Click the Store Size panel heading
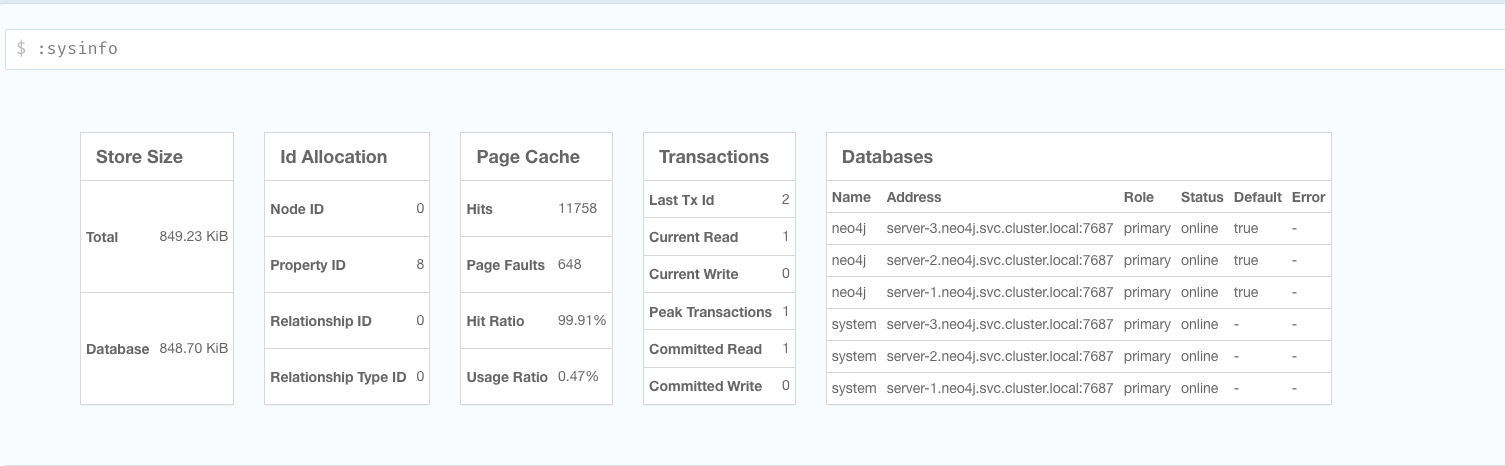 (139, 157)
